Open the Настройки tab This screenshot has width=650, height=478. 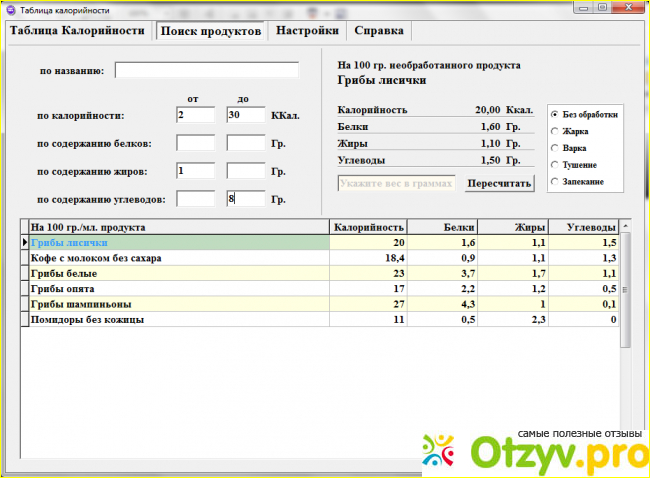(x=307, y=30)
